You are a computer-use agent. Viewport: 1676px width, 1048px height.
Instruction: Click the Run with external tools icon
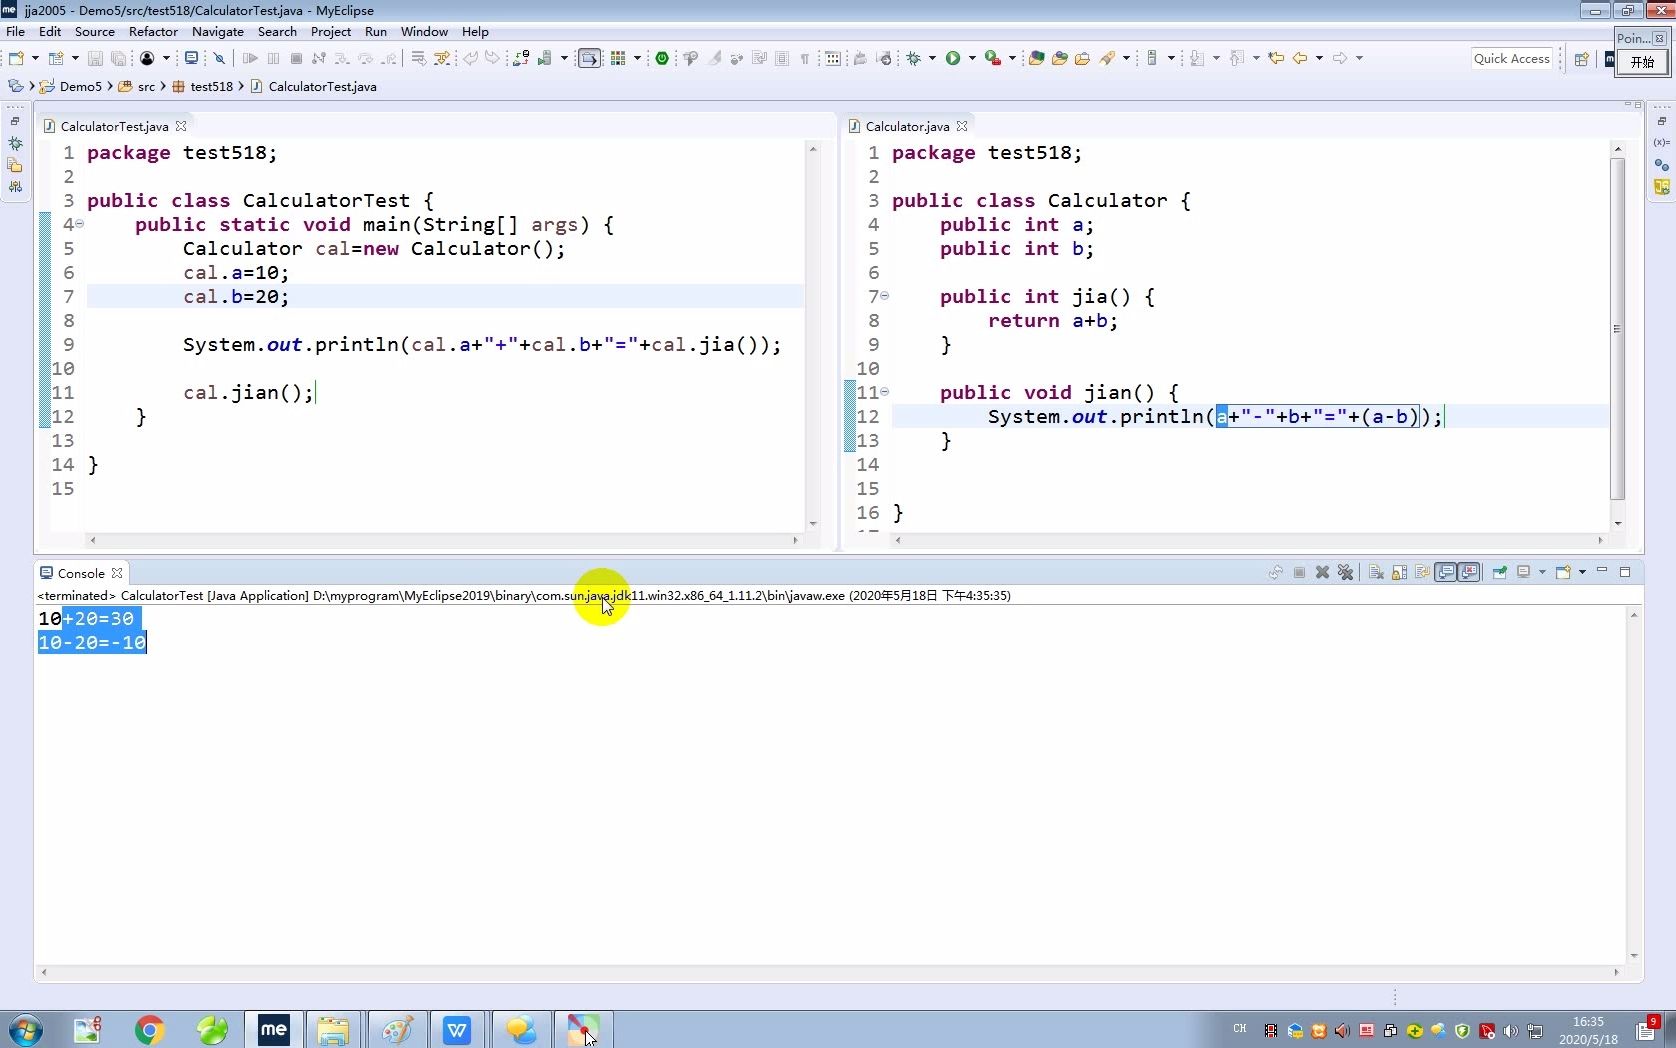[x=992, y=58]
